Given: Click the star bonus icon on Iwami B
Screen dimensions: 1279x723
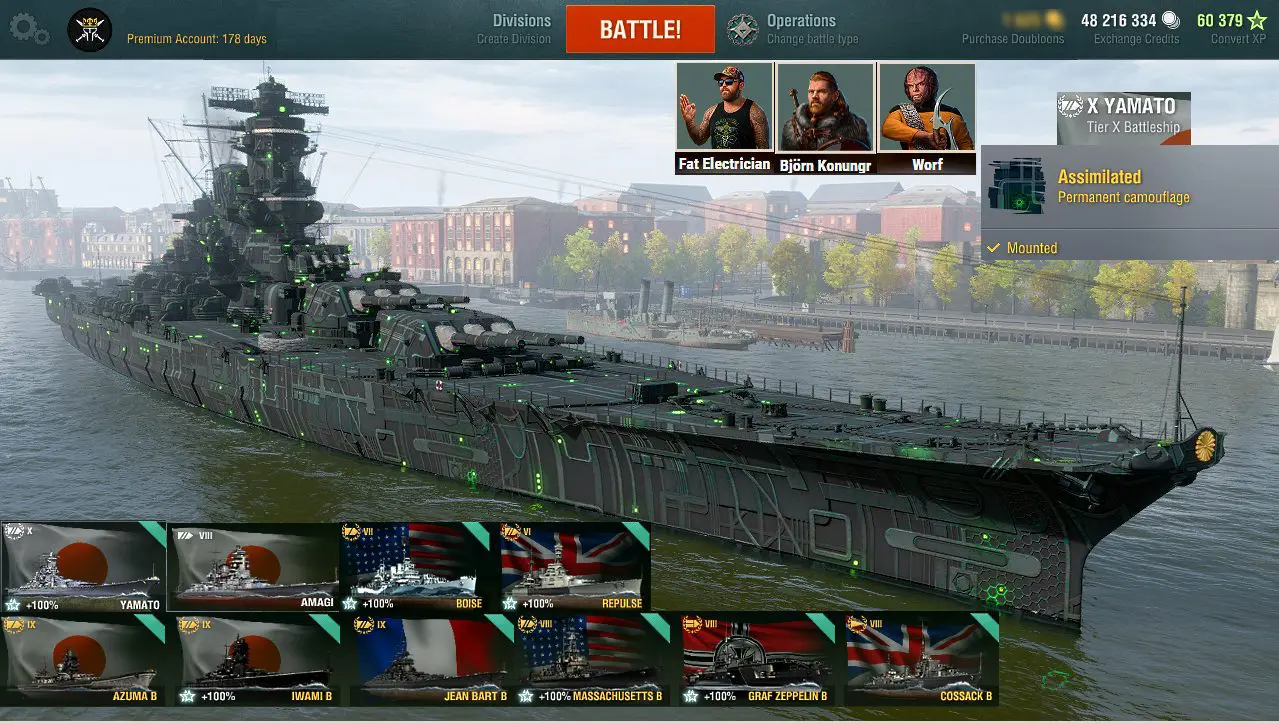Looking at the screenshot, I should tap(186, 696).
